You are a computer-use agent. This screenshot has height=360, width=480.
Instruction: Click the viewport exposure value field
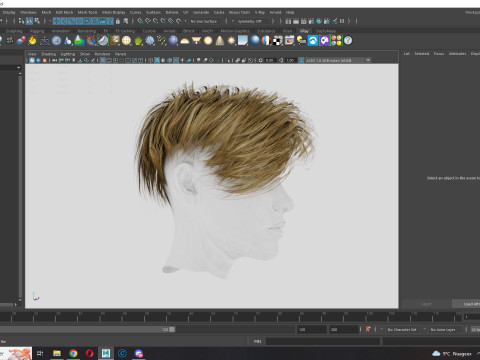pyautogui.click(x=270, y=60)
